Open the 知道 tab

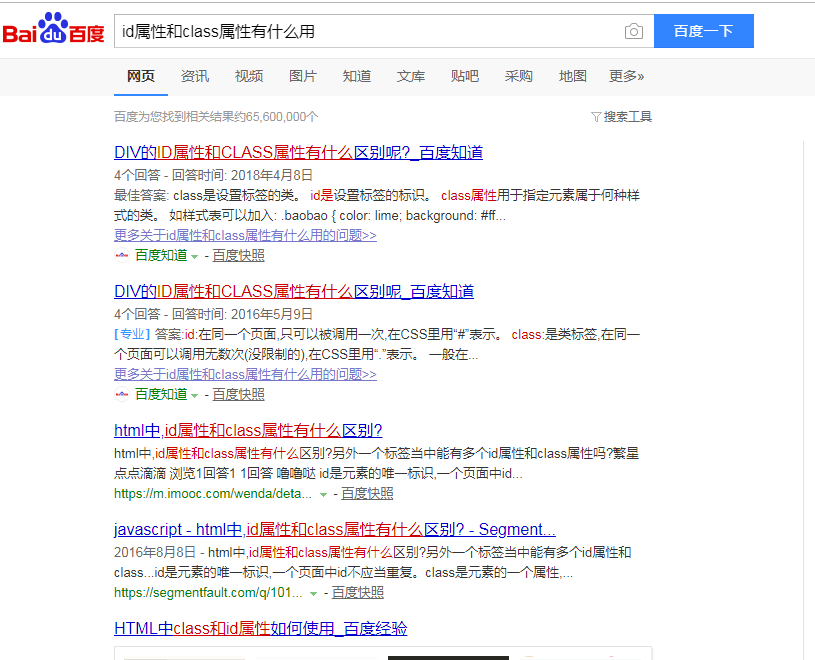pos(357,76)
